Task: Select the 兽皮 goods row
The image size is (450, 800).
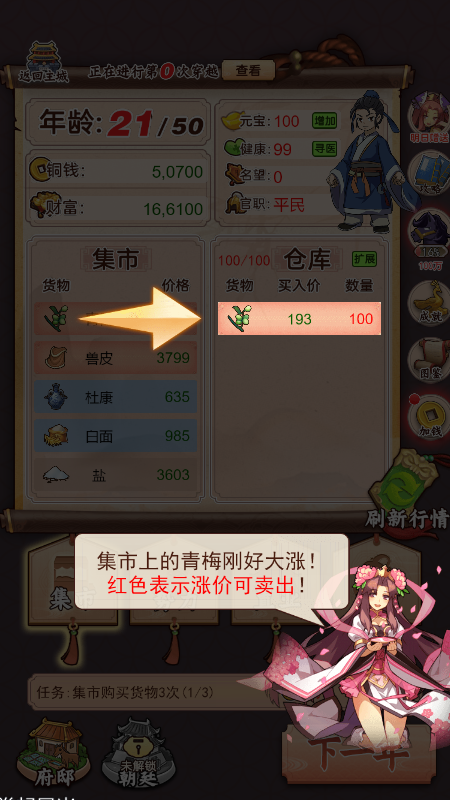Action: click(x=116, y=358)
